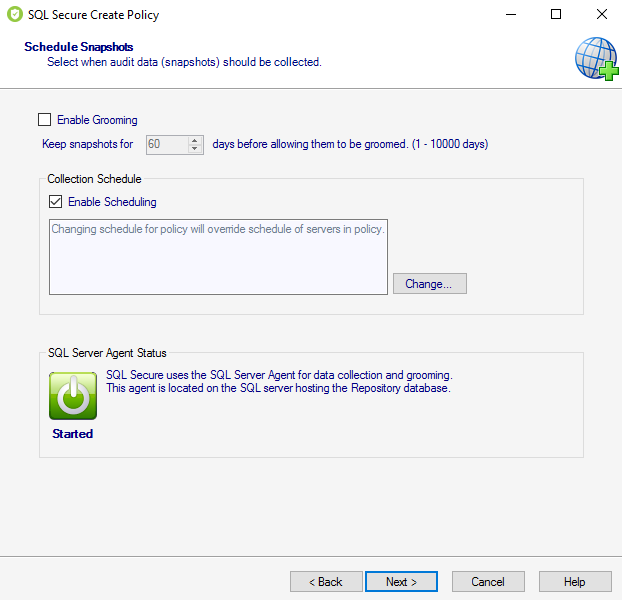This screenshot has height=600, width=622.
Task: Proceed with the Next > button
Action: [401, 582]
